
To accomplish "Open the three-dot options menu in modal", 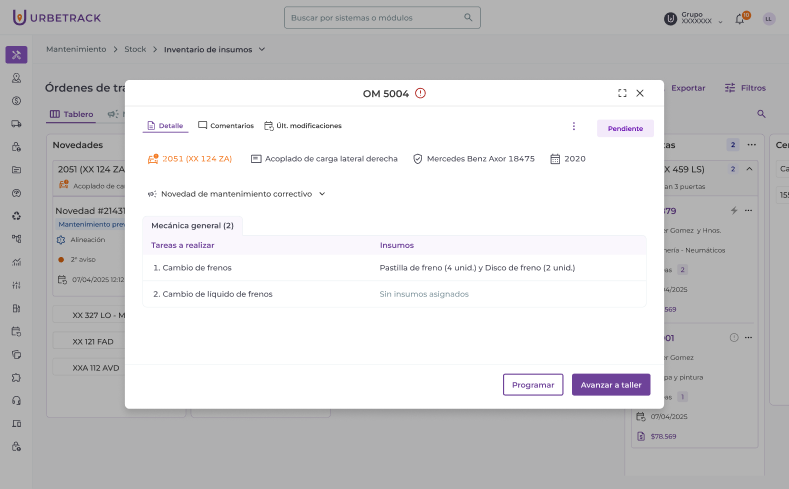I will click(x=574, y=126).
